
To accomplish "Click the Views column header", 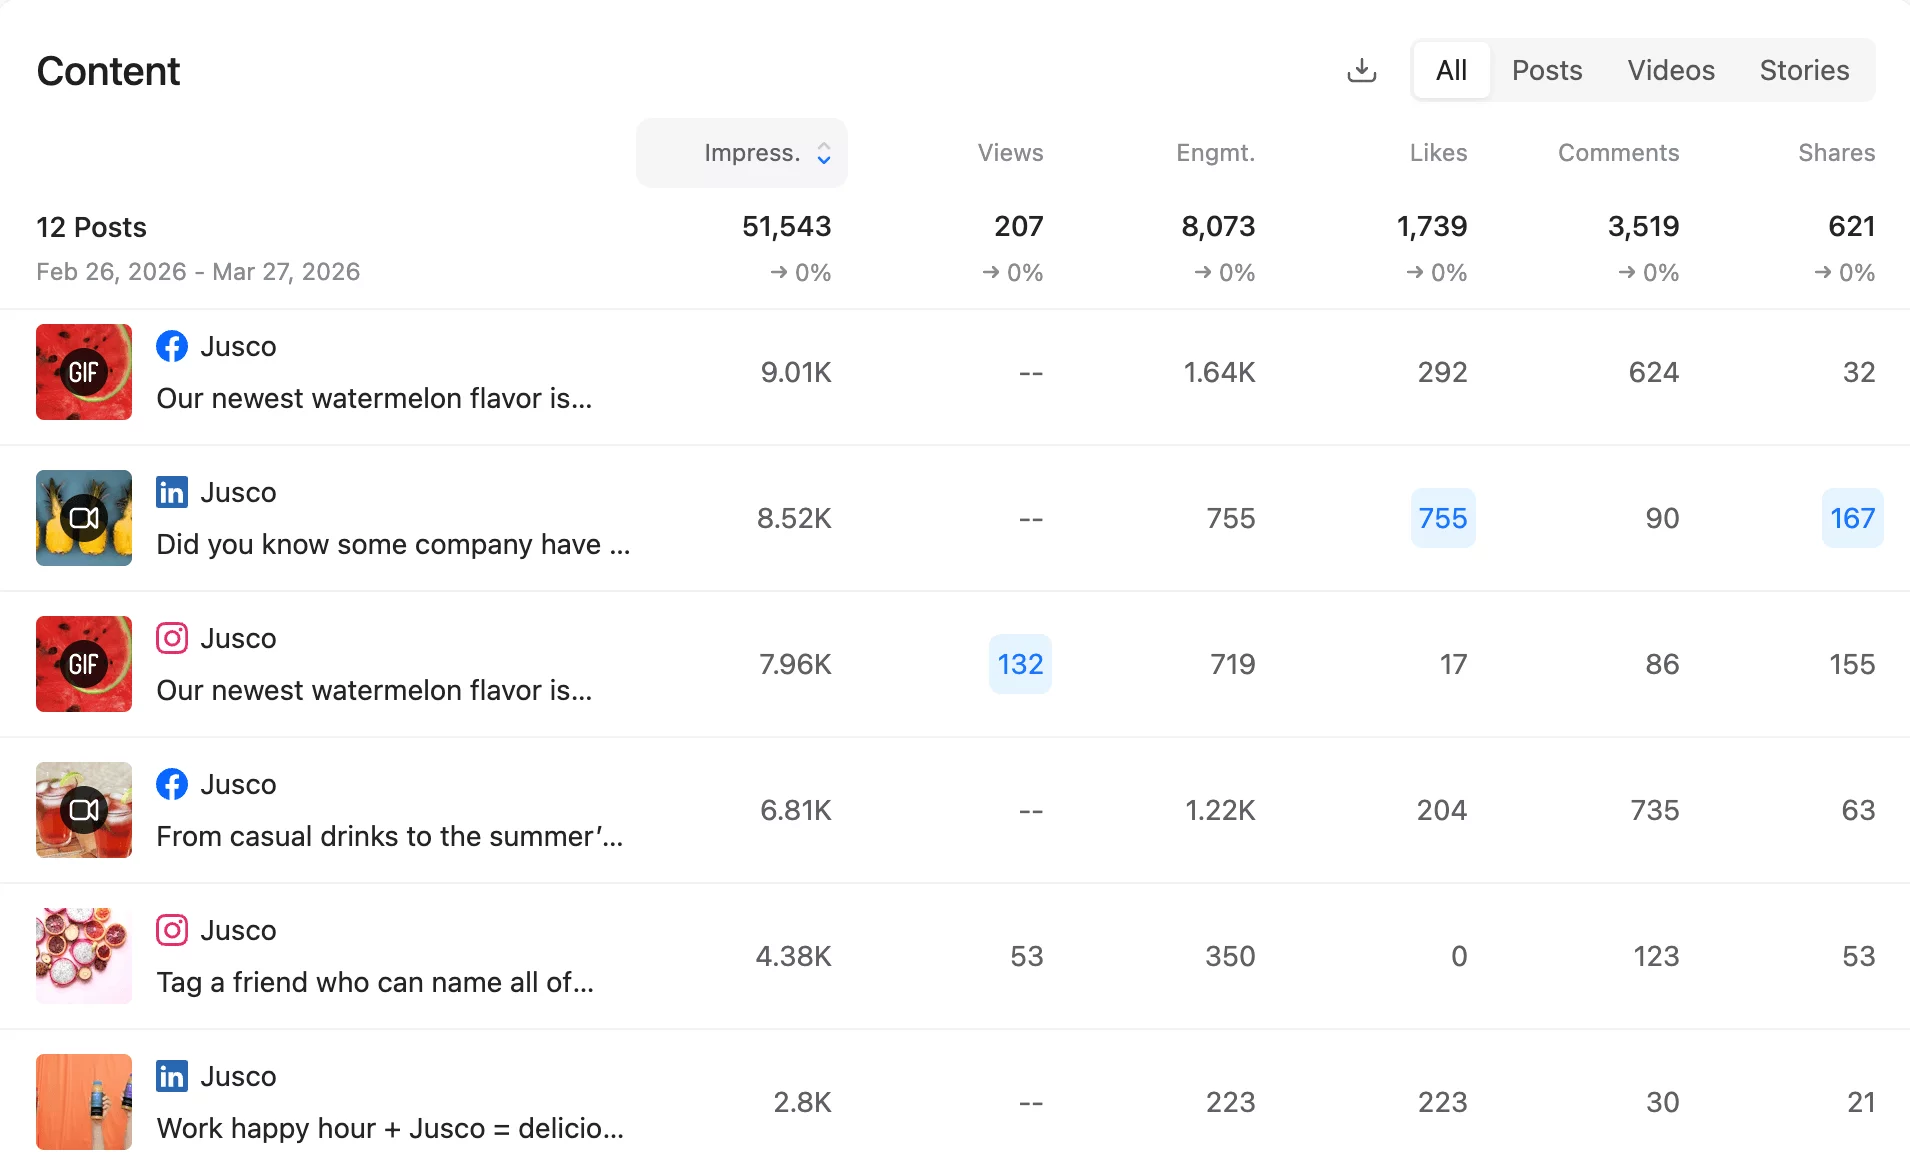I will tap(1010, 153).
